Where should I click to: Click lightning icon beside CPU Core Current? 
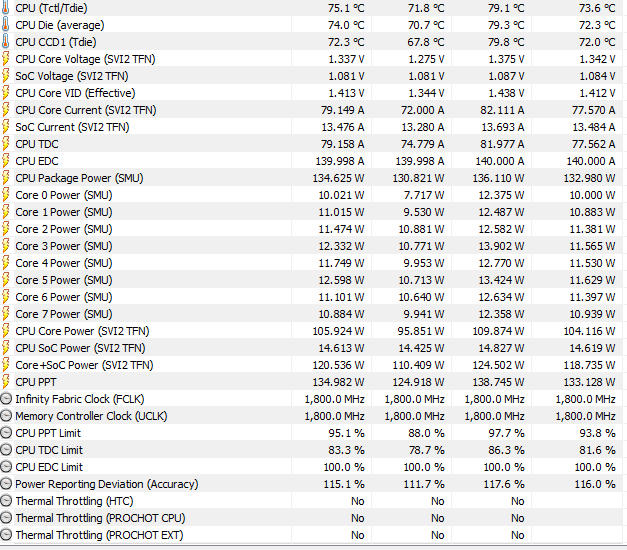coord(6,110)
